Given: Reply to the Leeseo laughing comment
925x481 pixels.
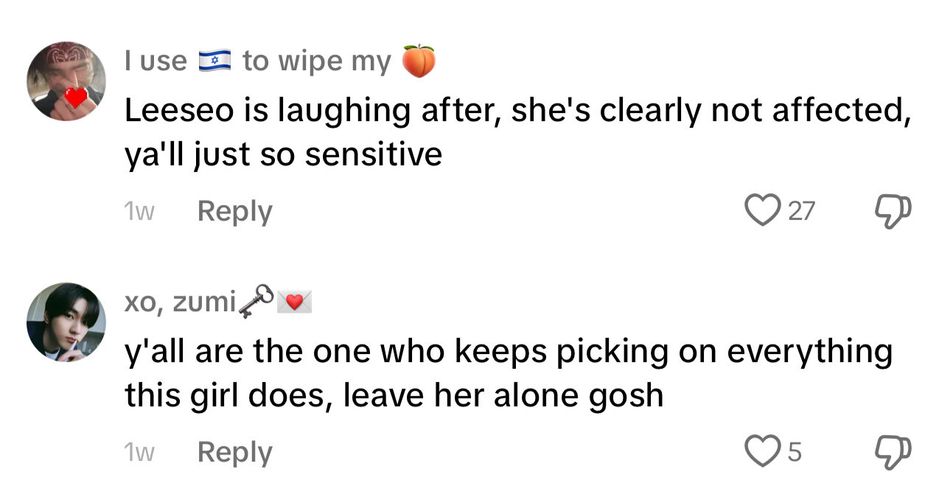Looking at the screenshot, I should [234, 211].
